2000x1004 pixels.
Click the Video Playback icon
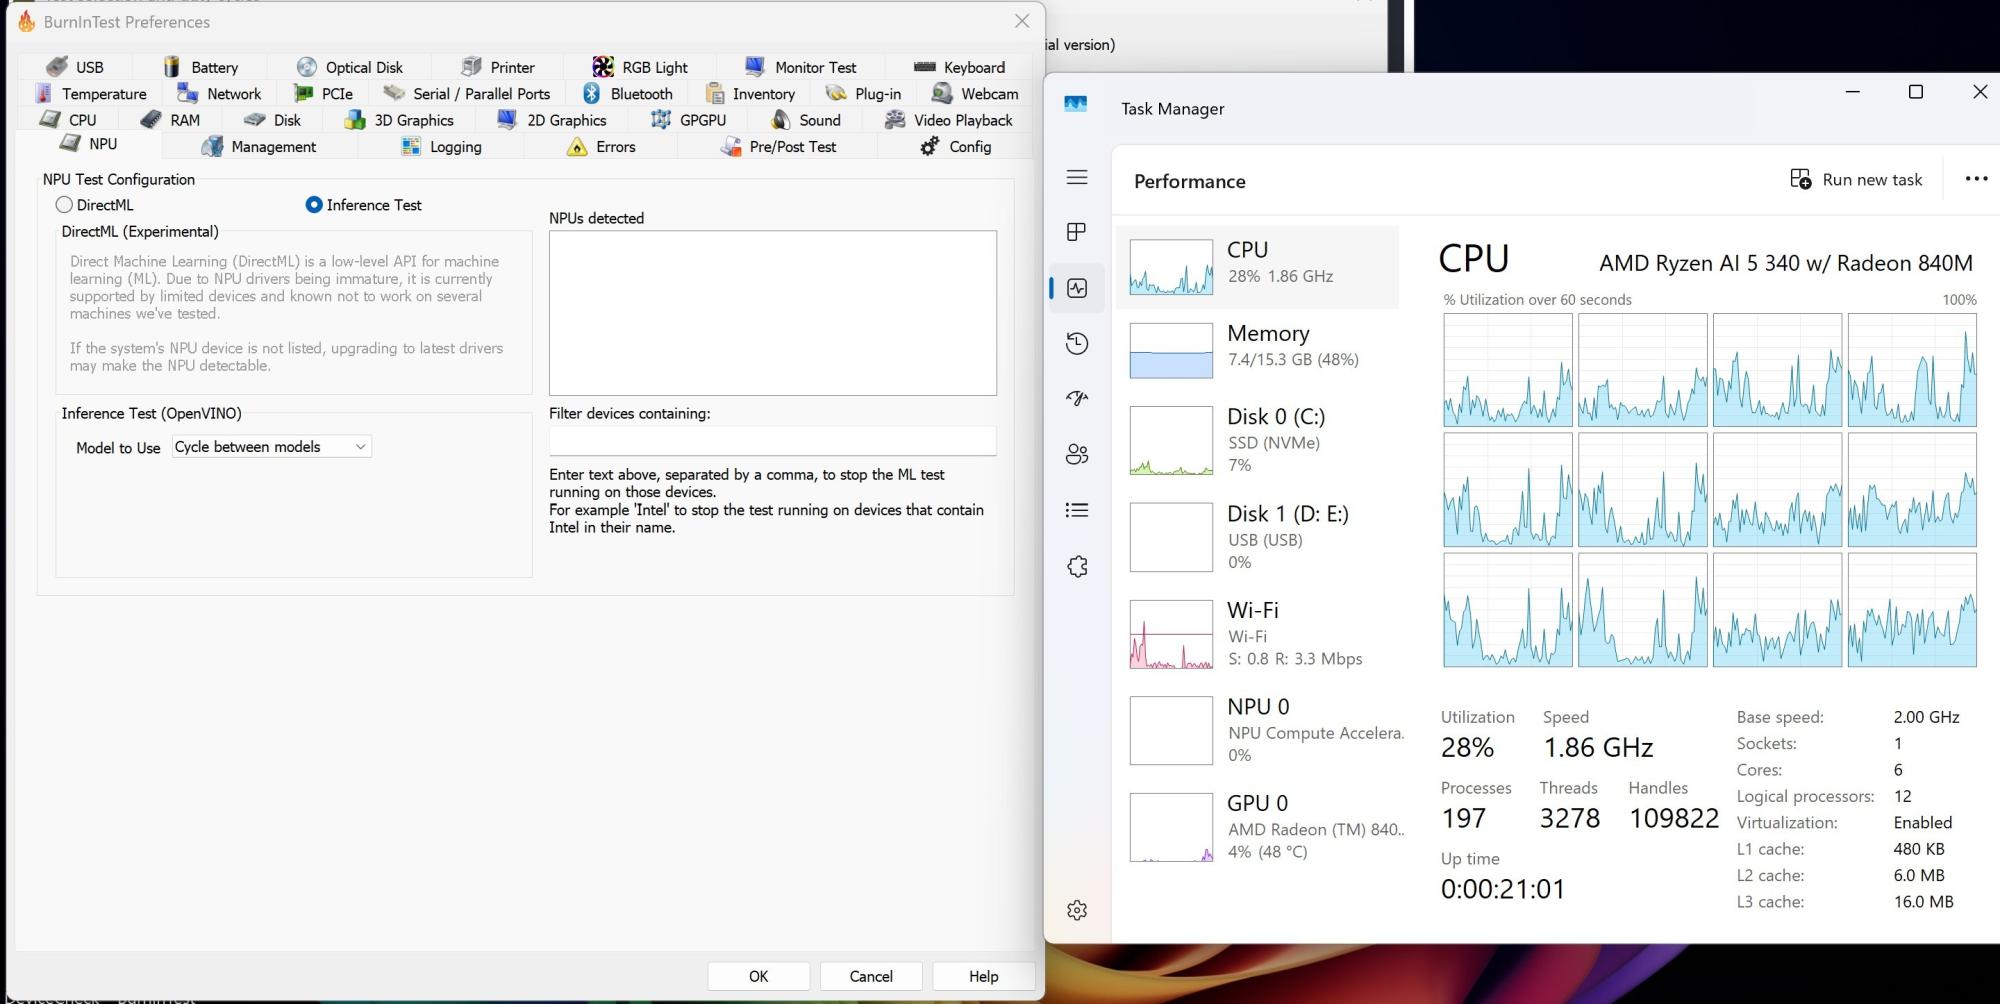point(895,119)
